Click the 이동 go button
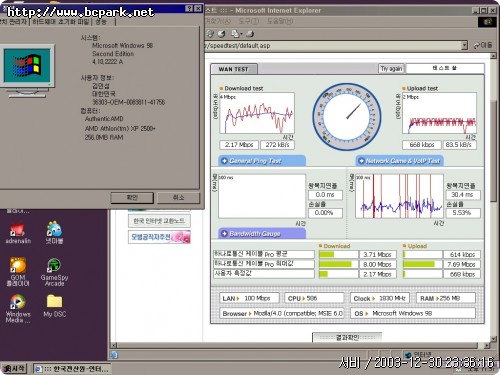Viewport: 500px width, 375px height. pyautogui.click(x=483, y=45)
